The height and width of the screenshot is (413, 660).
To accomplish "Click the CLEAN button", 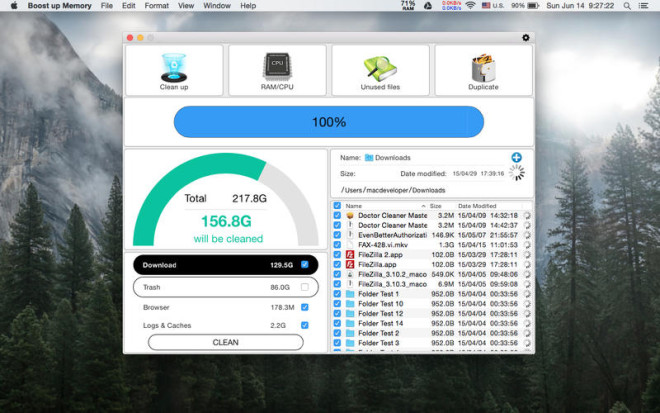I will click(226, 342).
